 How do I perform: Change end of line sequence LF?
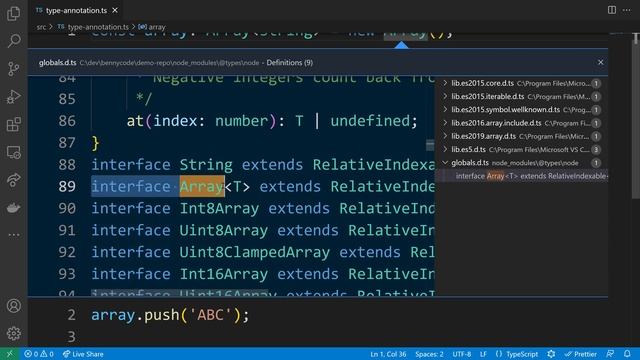click(483, 354)
